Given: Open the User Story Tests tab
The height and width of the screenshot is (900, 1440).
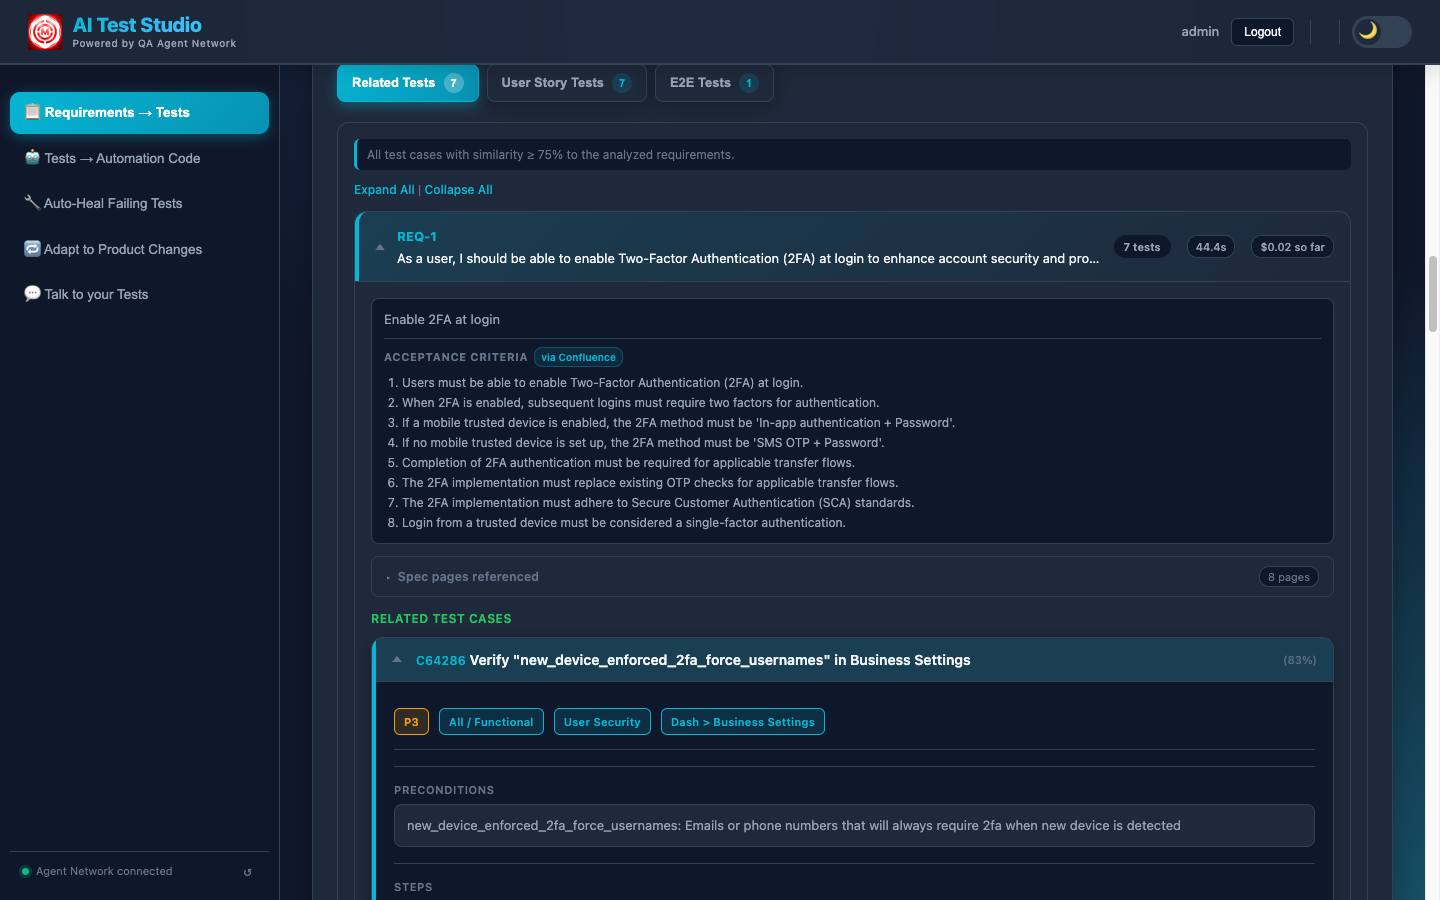Looking at the screenshot, I should tap(566, 83).
